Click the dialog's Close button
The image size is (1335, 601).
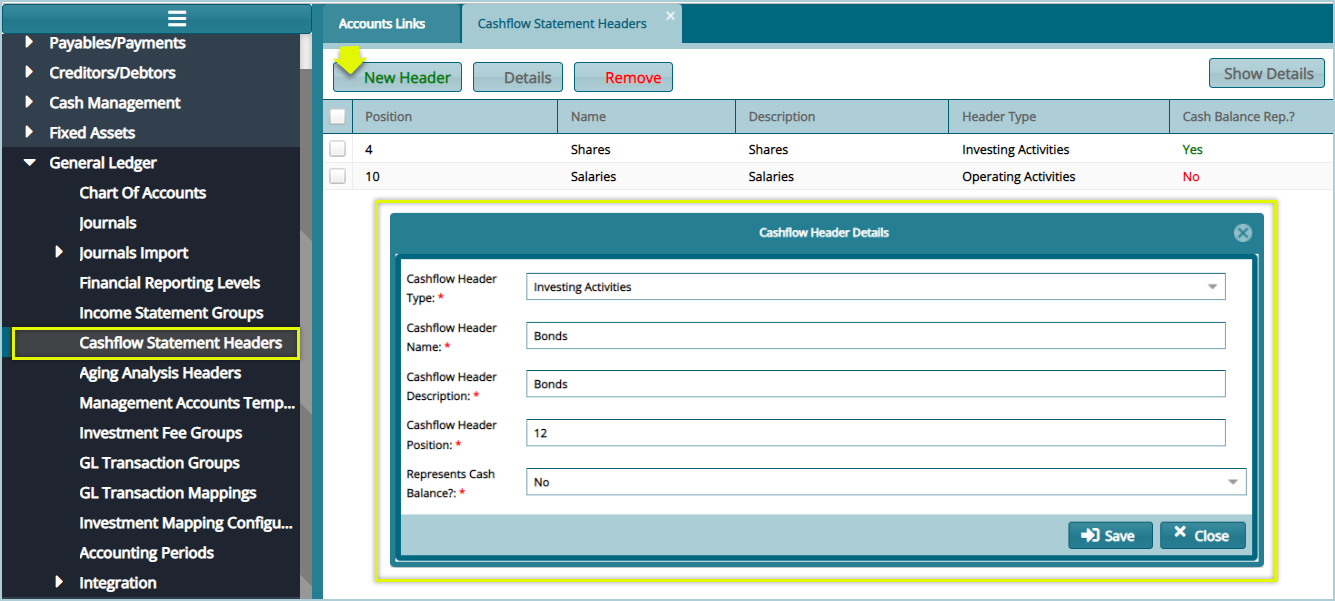(1203, 535)
